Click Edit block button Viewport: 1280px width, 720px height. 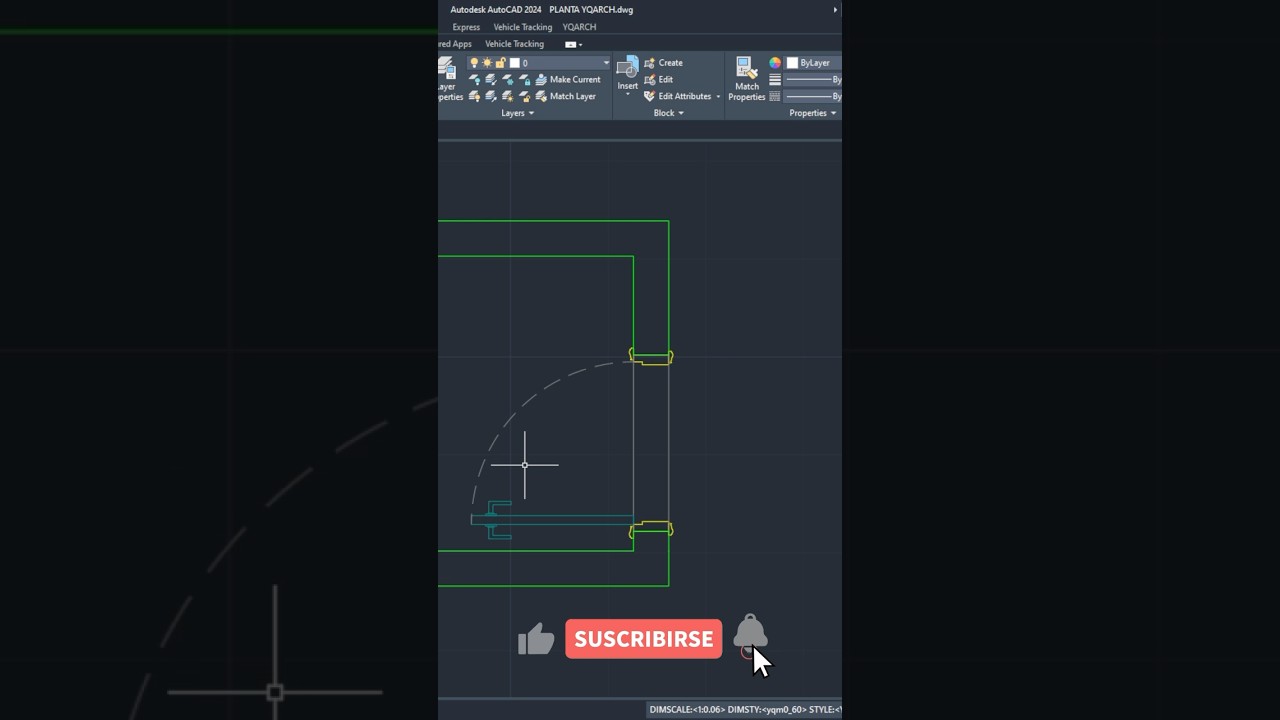tap(658, 80)
